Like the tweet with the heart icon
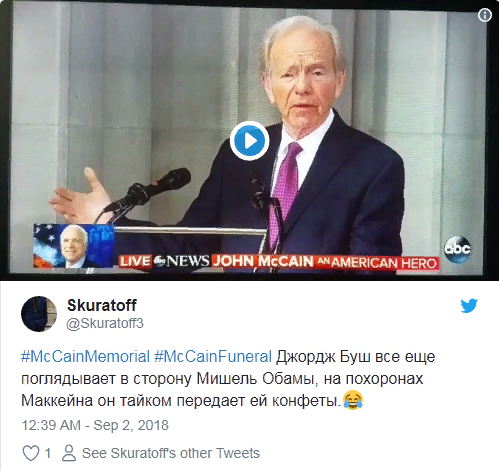The image size is (499, 471). (31, 453)
